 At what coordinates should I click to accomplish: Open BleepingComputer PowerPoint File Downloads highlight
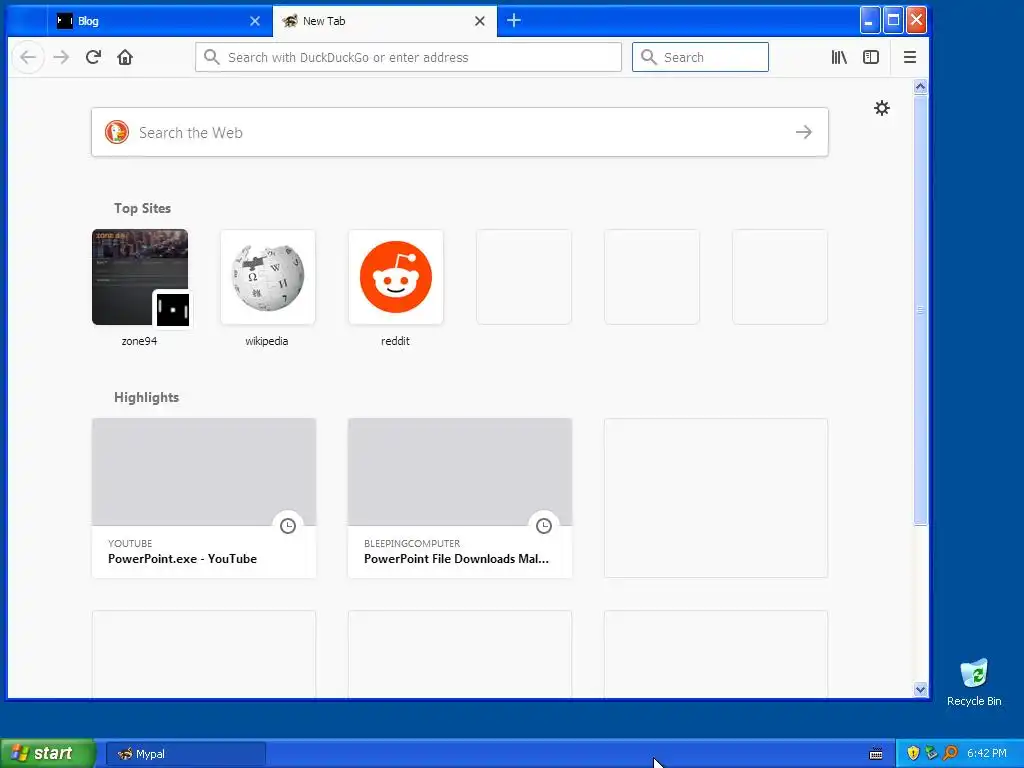pyautogui.click(x=460, y=498)
